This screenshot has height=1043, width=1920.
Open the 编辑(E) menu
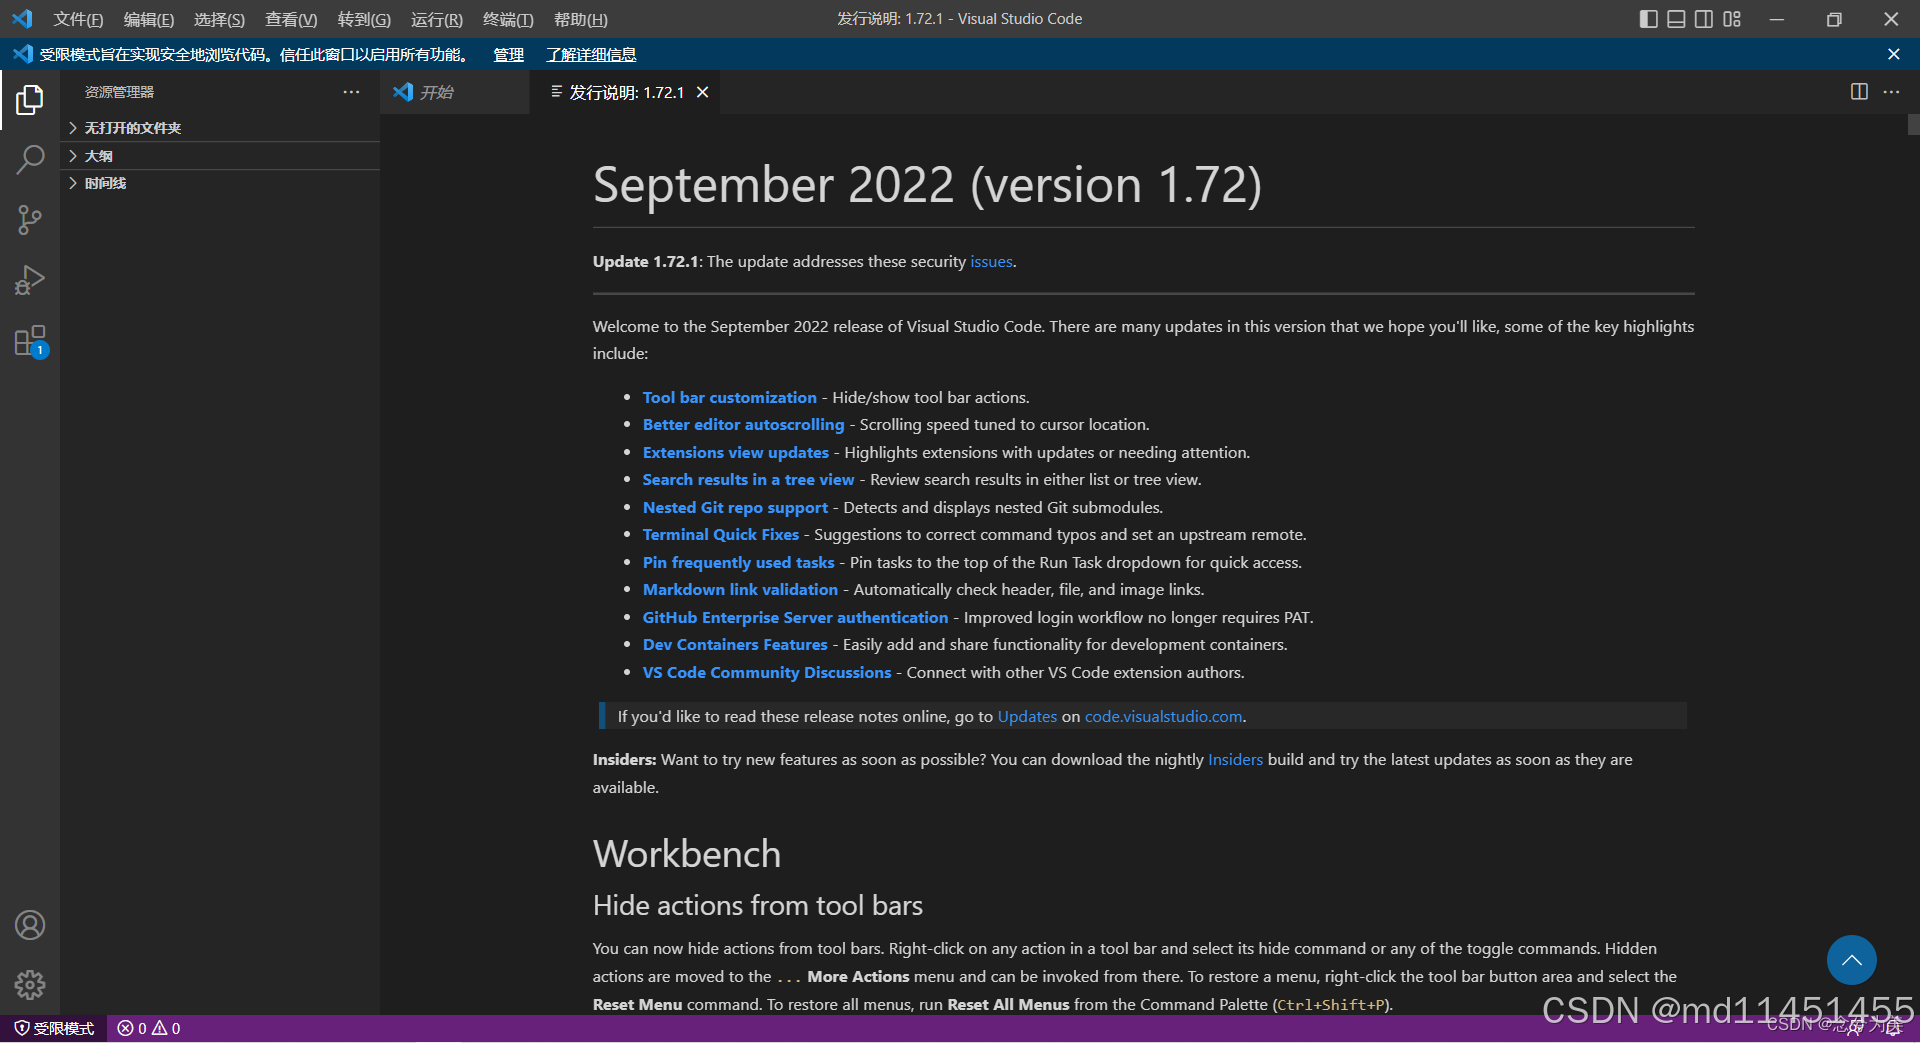[x=148, y=19]
